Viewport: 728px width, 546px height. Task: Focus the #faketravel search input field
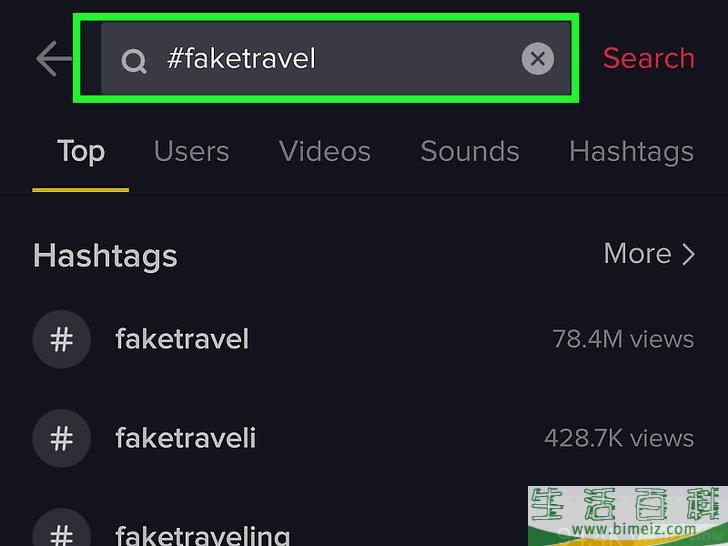point(336,58)
